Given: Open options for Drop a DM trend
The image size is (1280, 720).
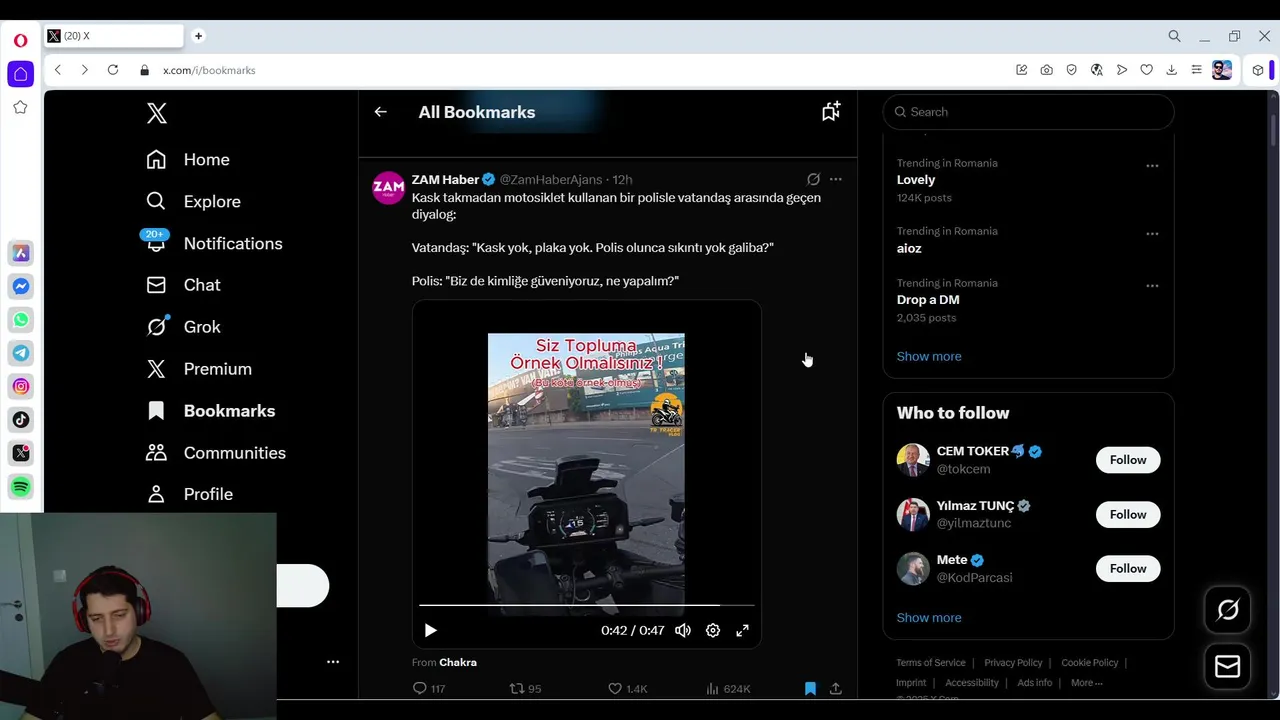Looking at the screenshot, I should [1152, 286].
